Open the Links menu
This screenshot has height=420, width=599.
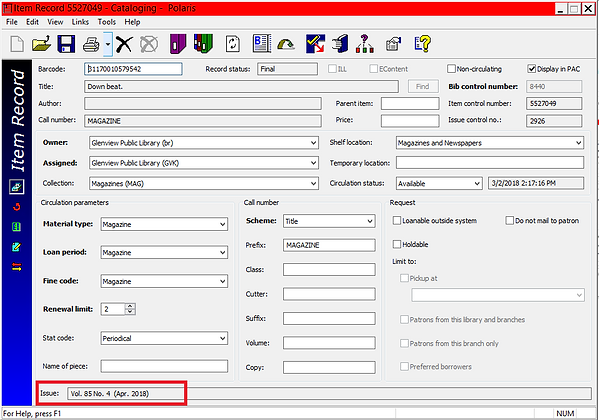pyautogui.click(x=80, y=22)
